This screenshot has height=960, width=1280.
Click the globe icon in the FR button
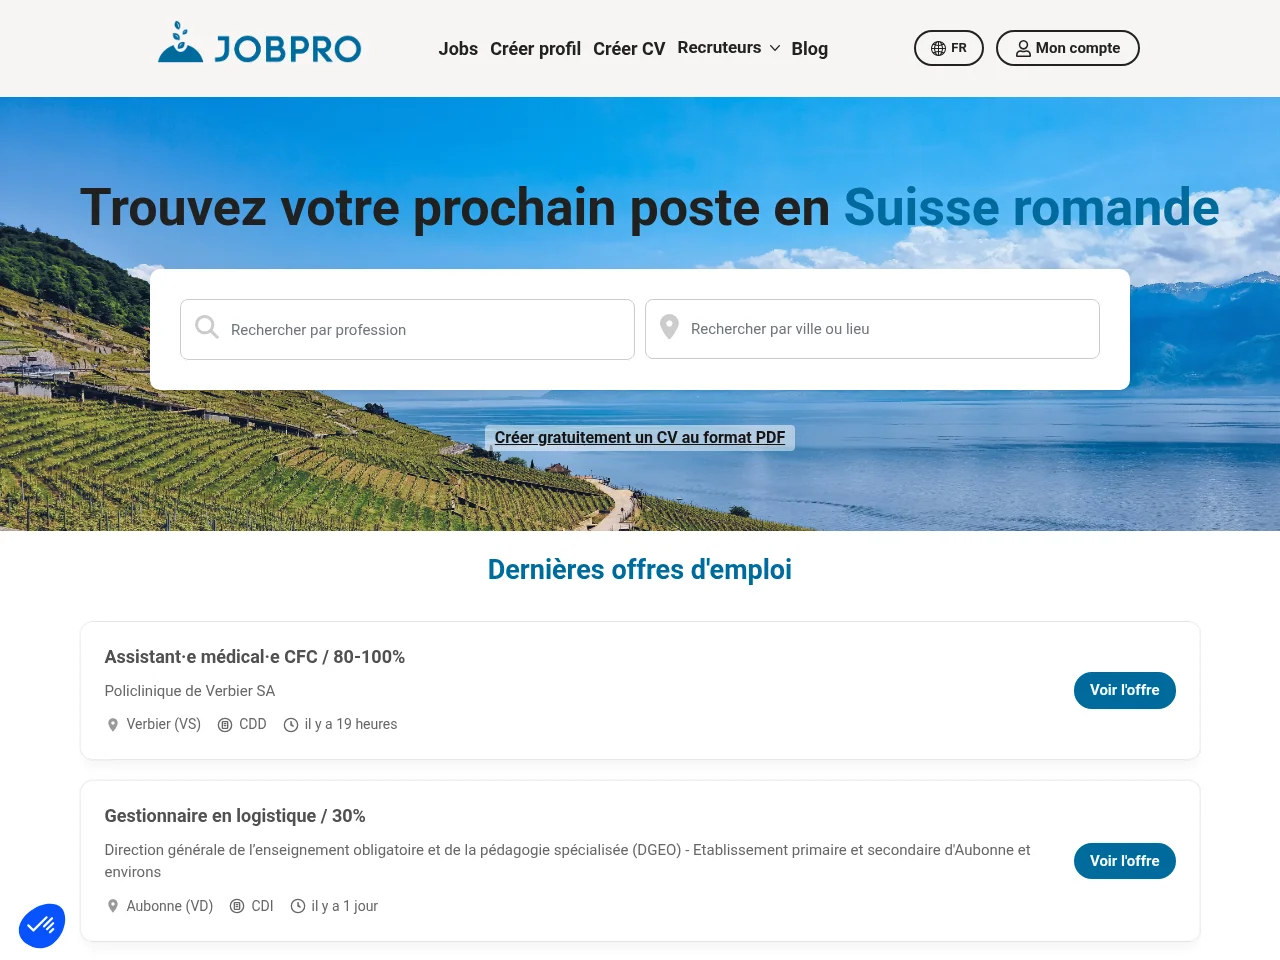938,48
